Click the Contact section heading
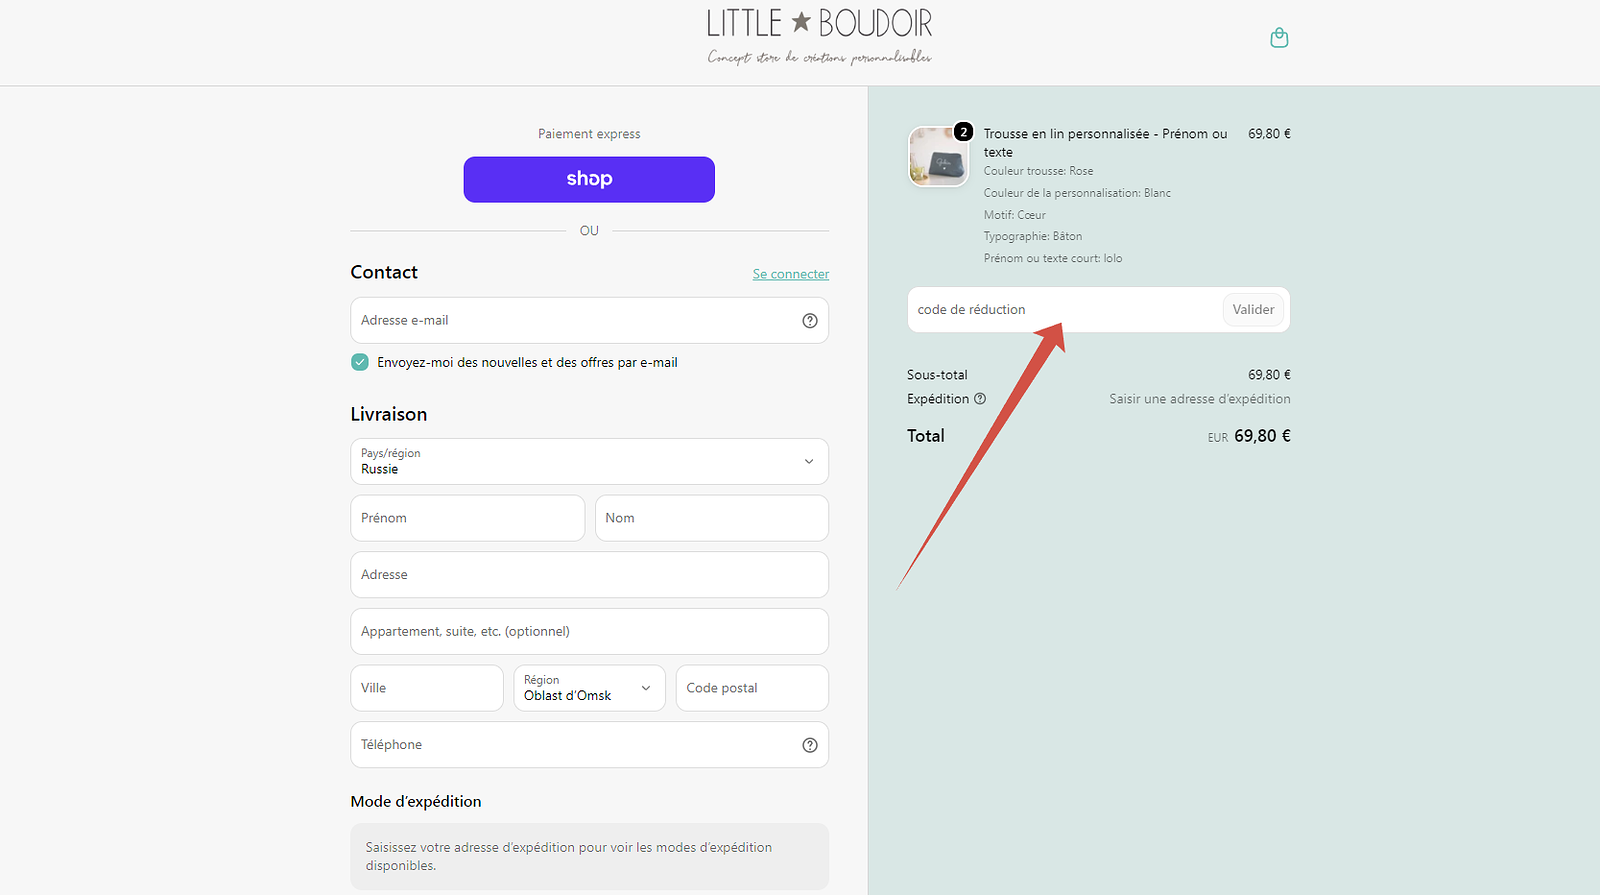Image resolution: width=1600 pixels, height=895 pixels. point(384,272)
